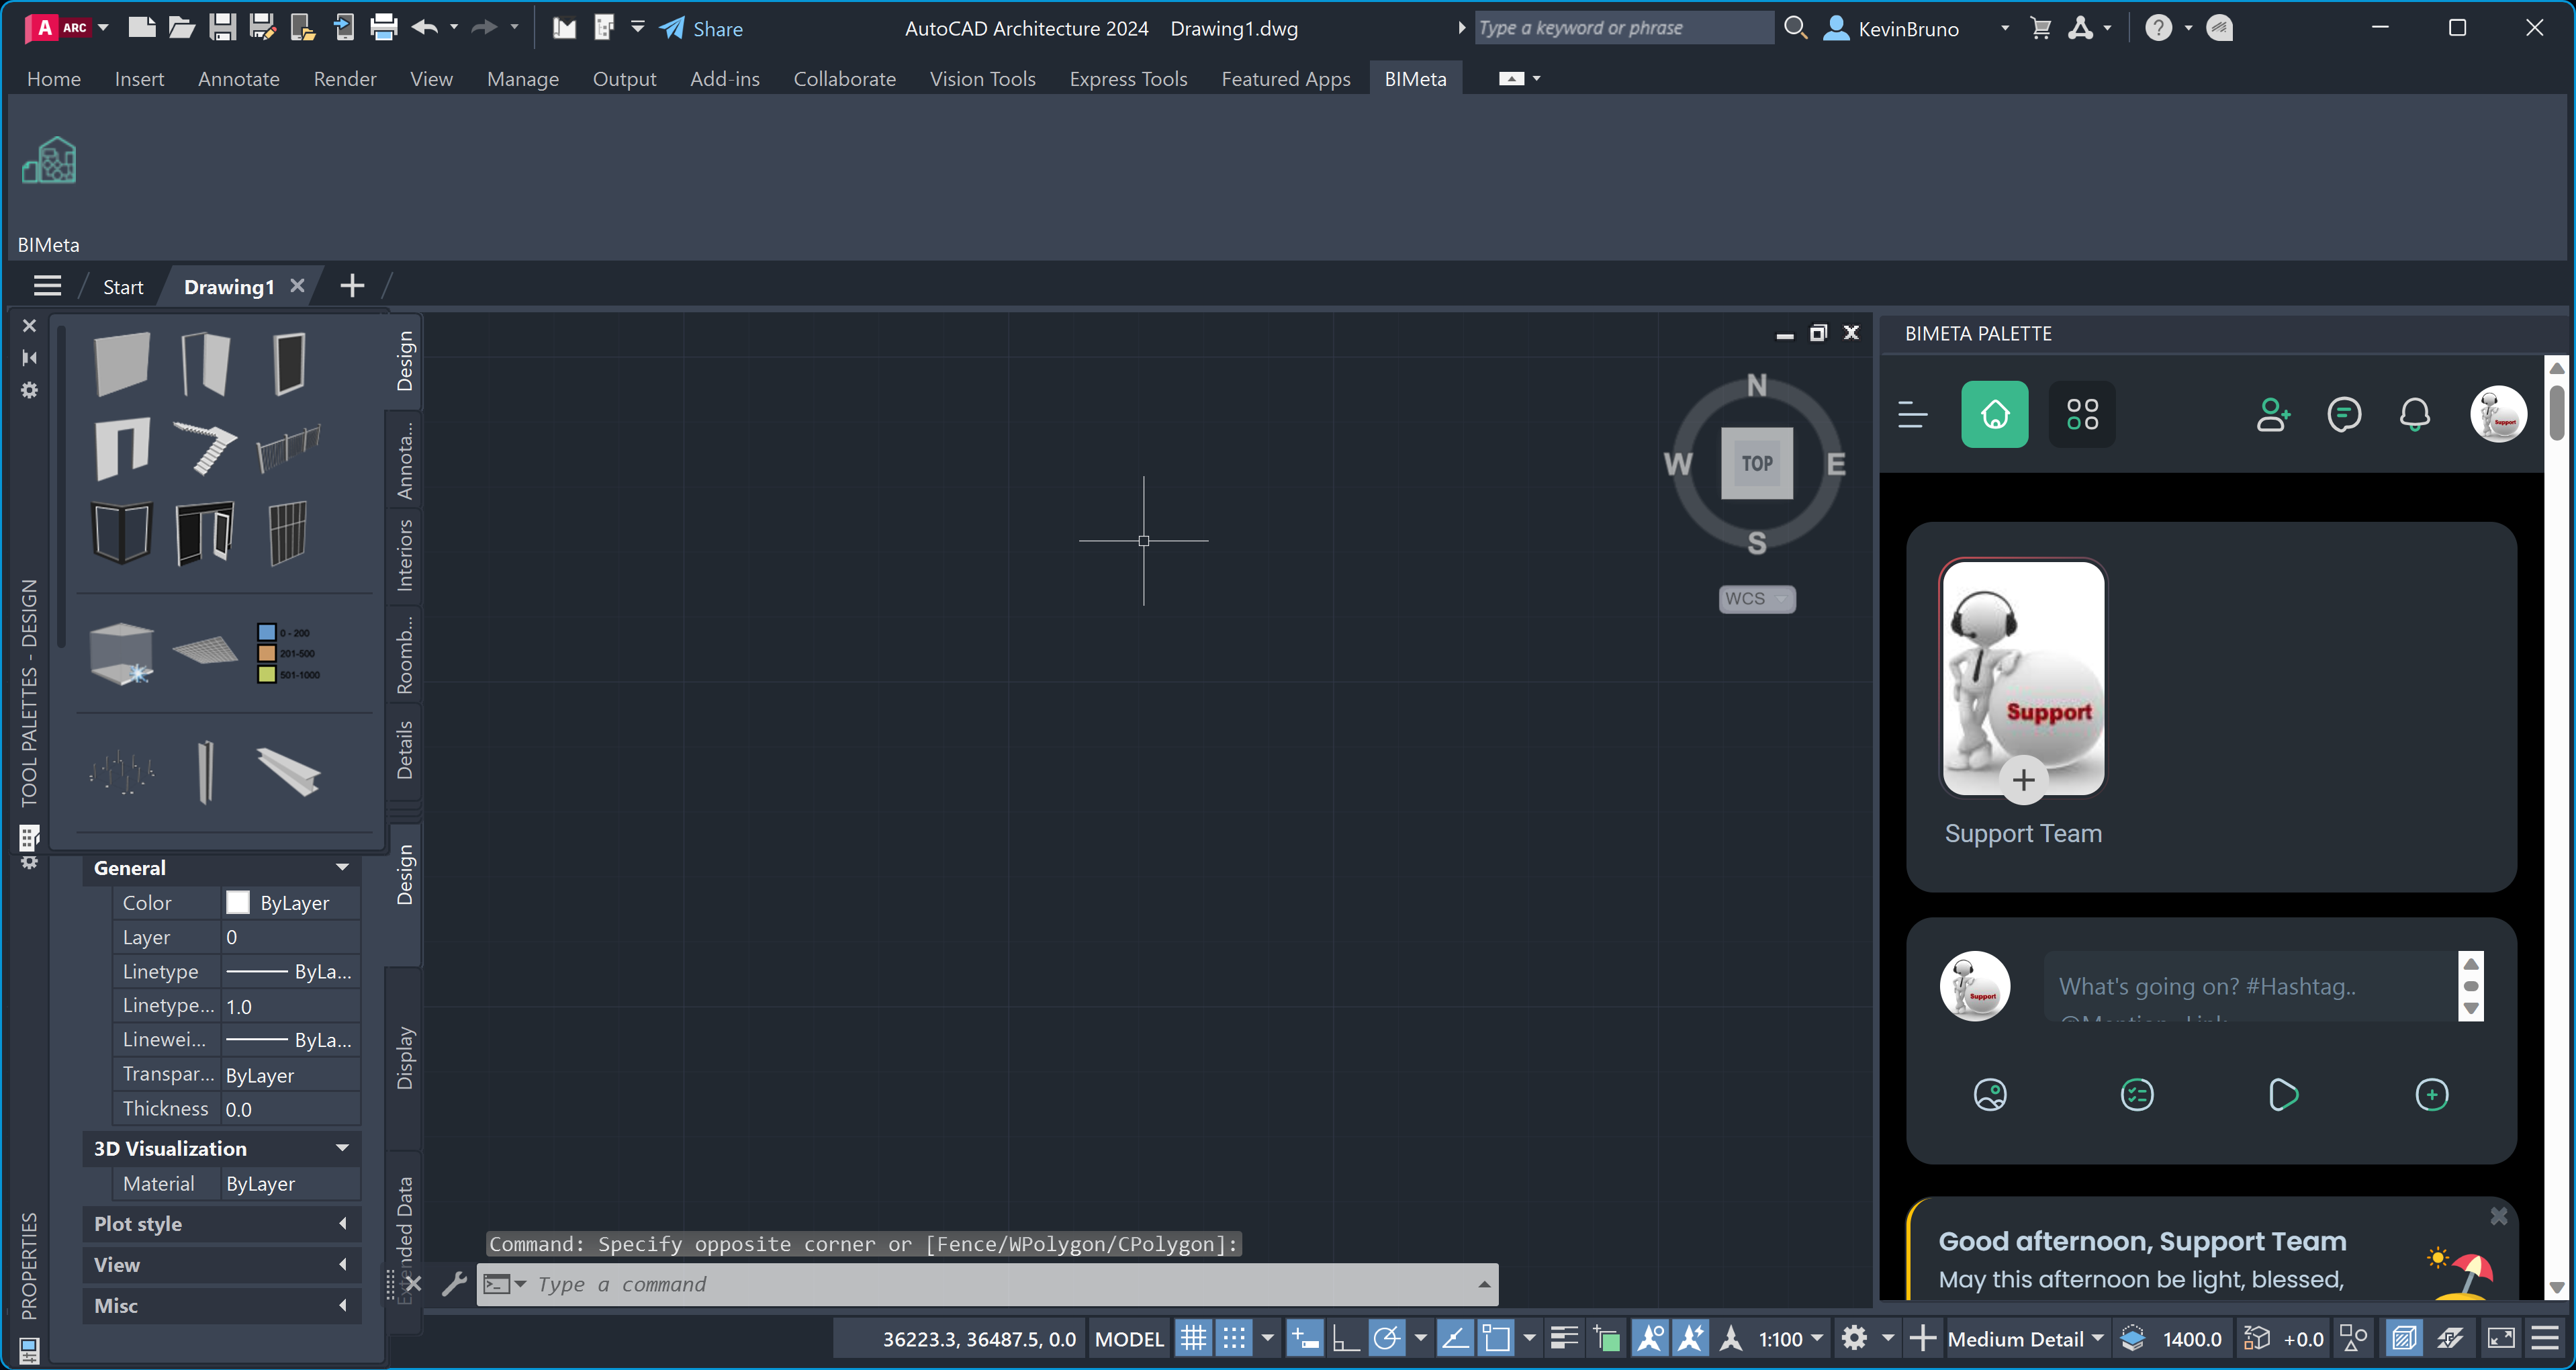Select the Stair tool in tool palette
Viewport: 2576px width, 1370px height.
pyautogui.click(x=205, y=447)
